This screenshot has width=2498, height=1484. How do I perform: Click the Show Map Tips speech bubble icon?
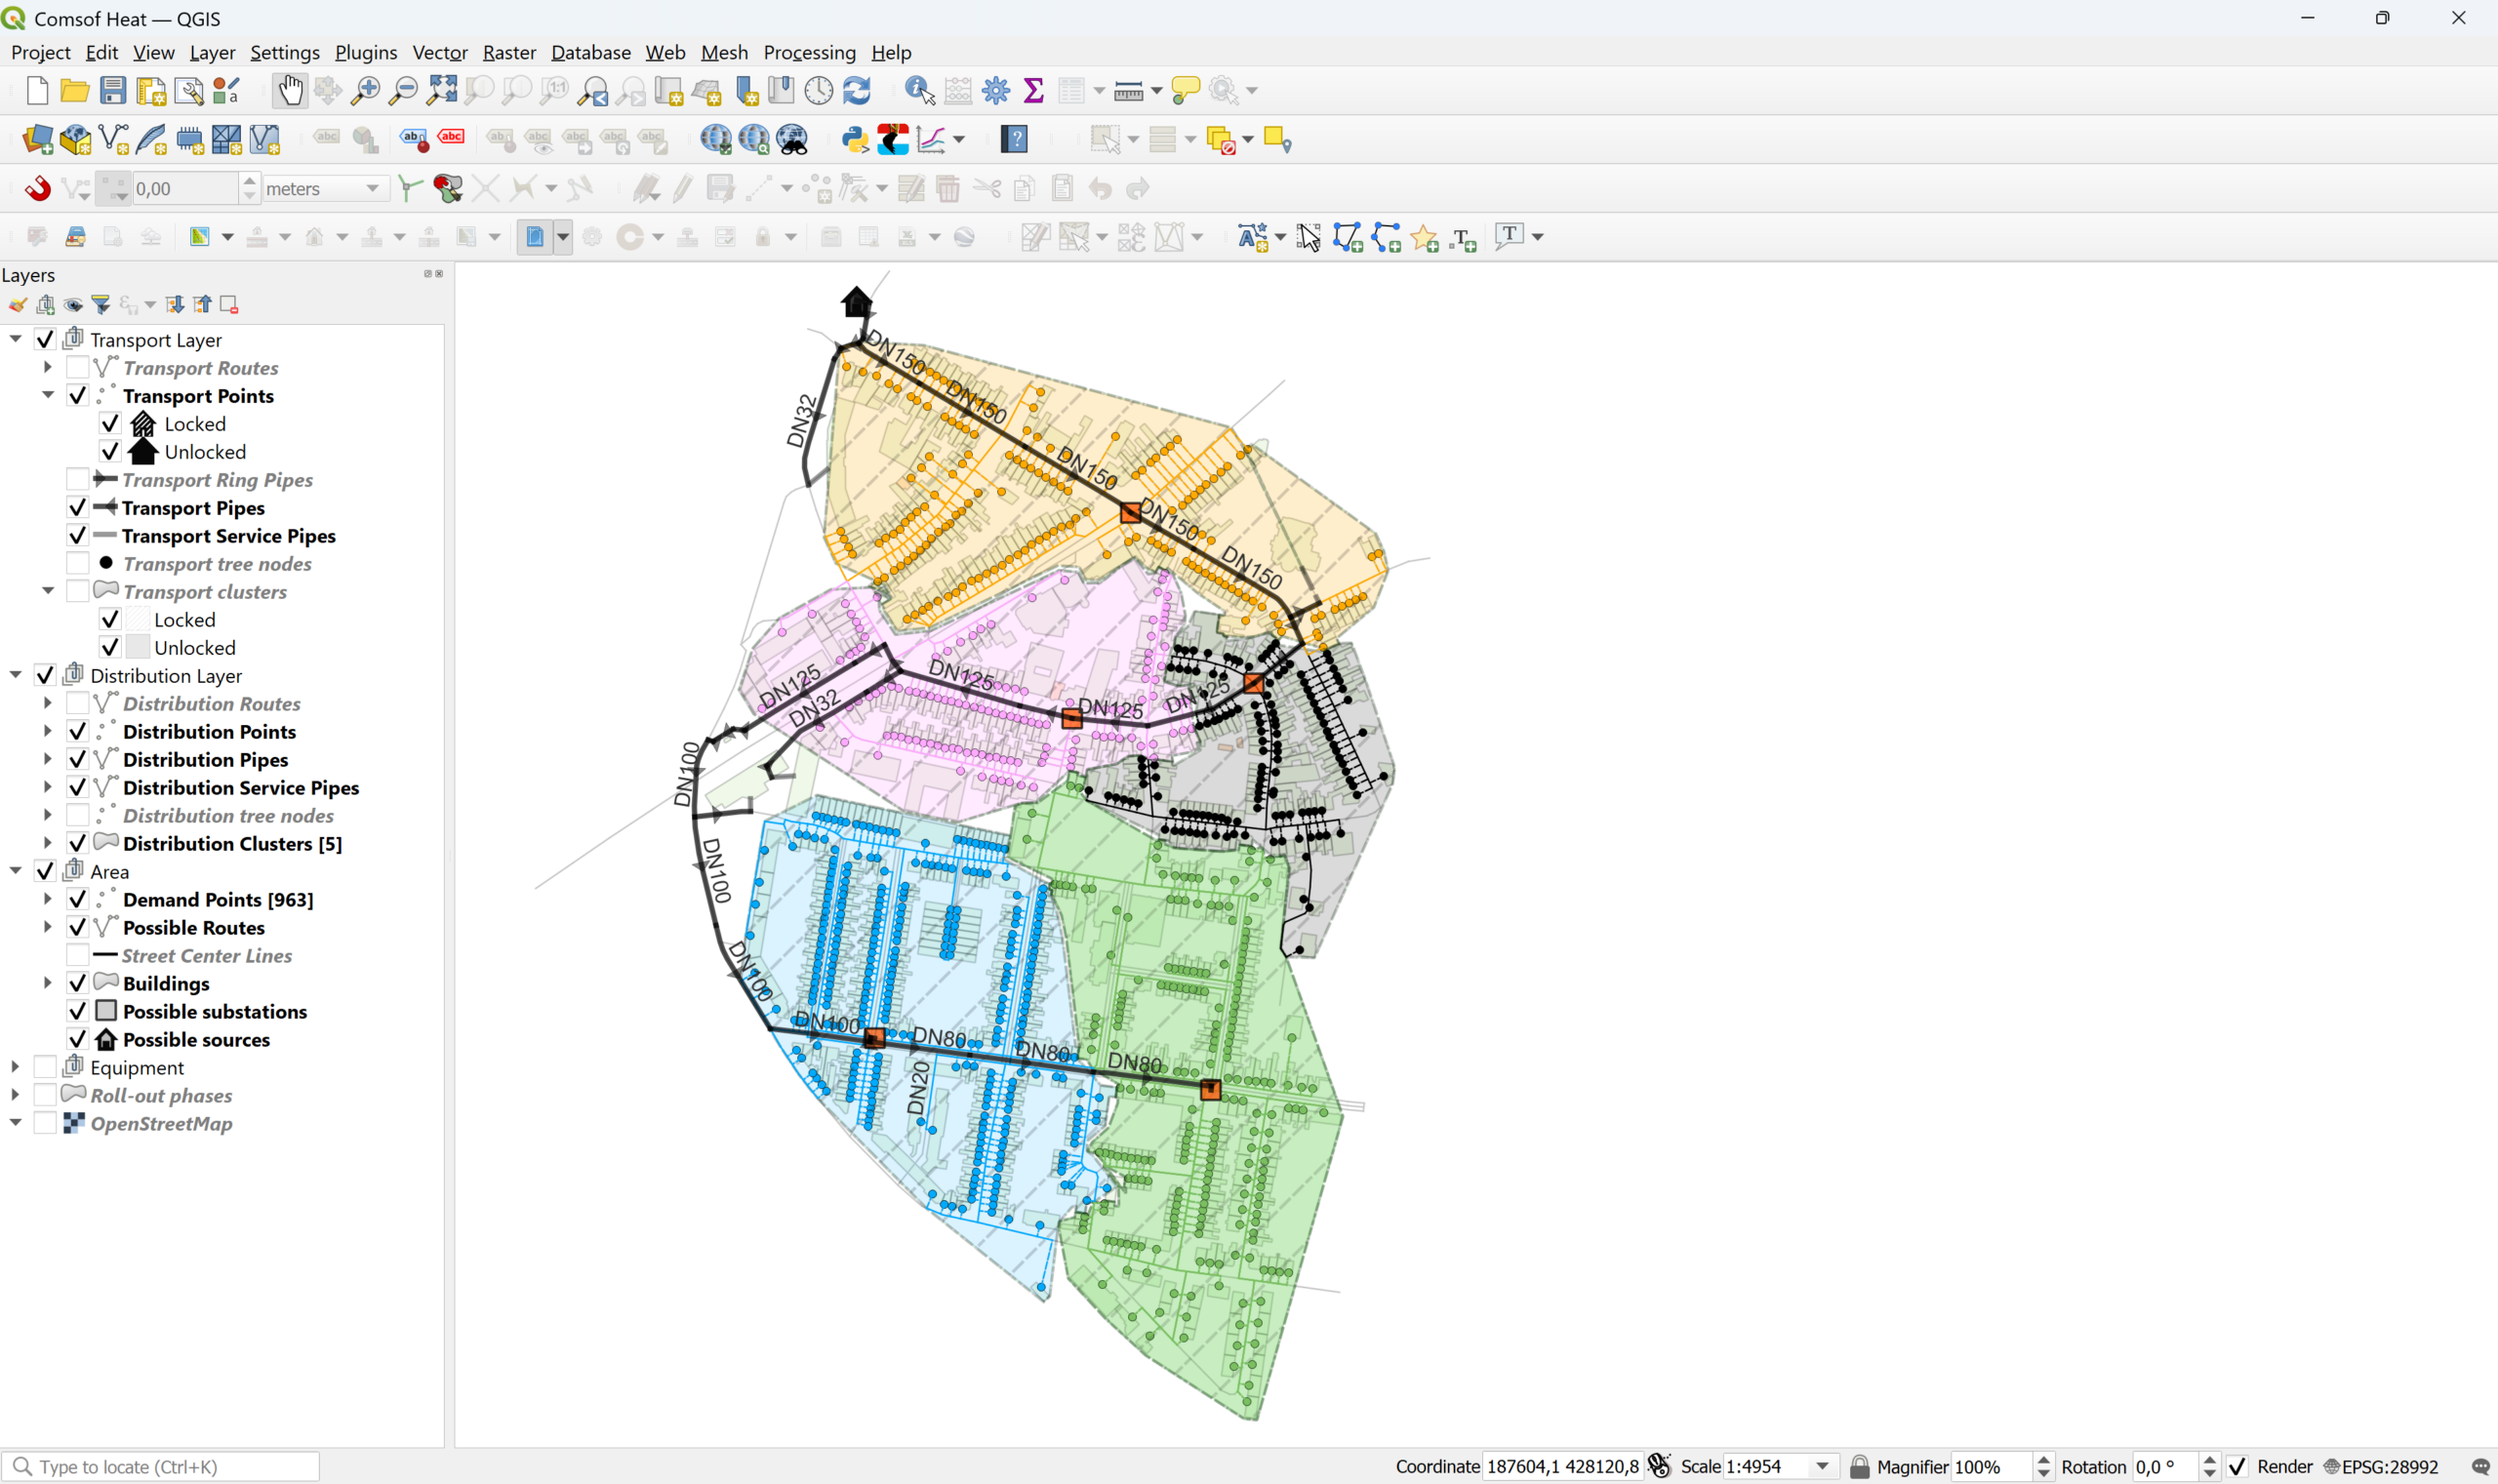(x=1185, y=90)
